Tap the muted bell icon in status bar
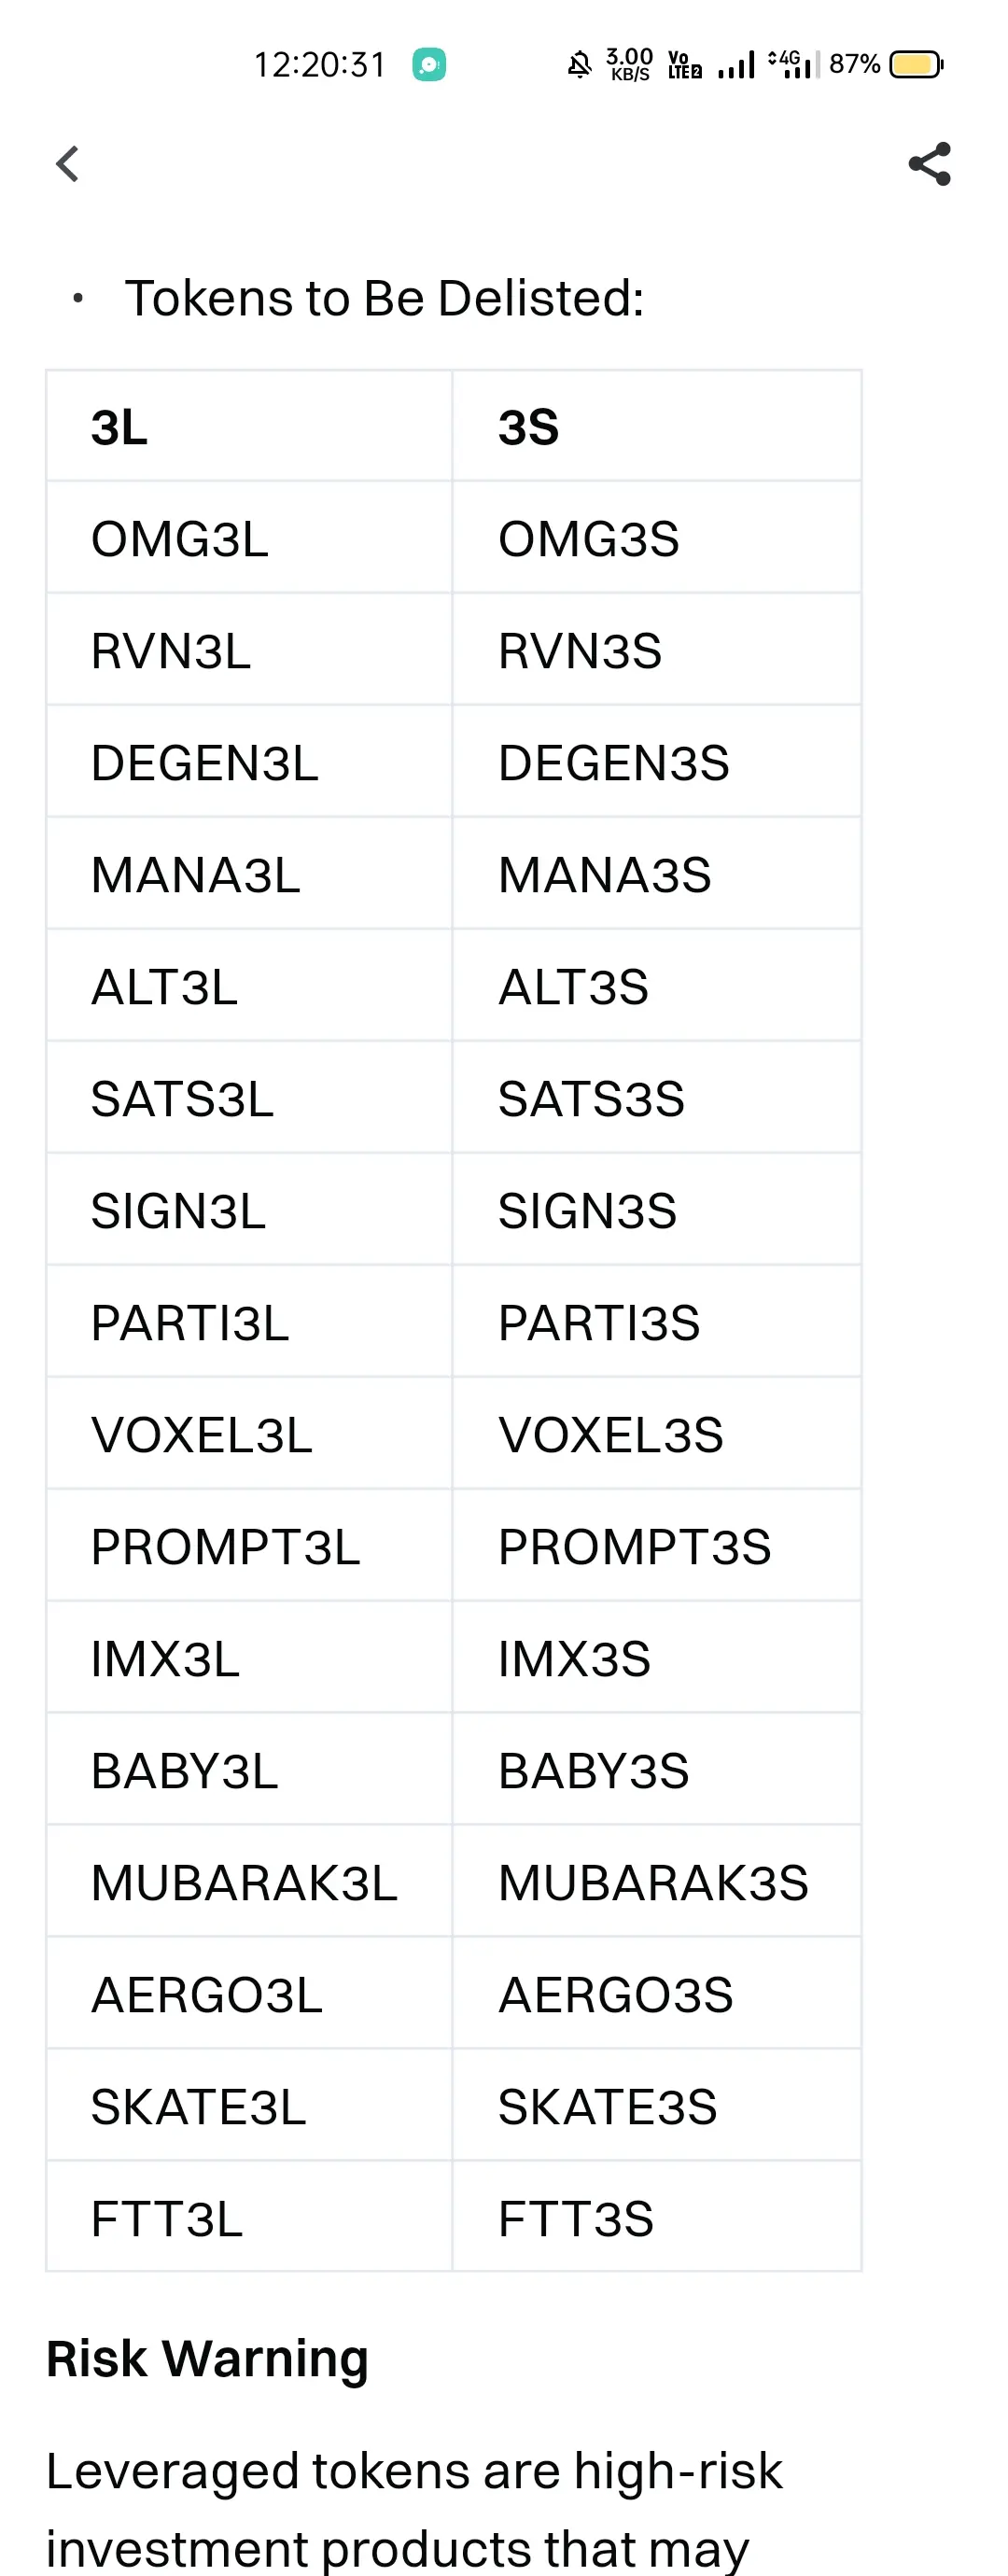 (x=580, y=65)
